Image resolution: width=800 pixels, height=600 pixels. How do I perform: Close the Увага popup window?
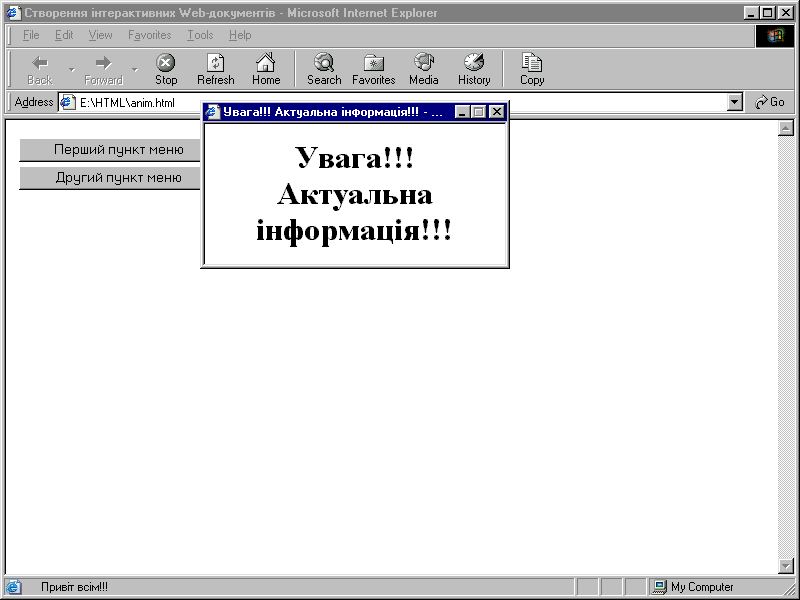(496, 112)
